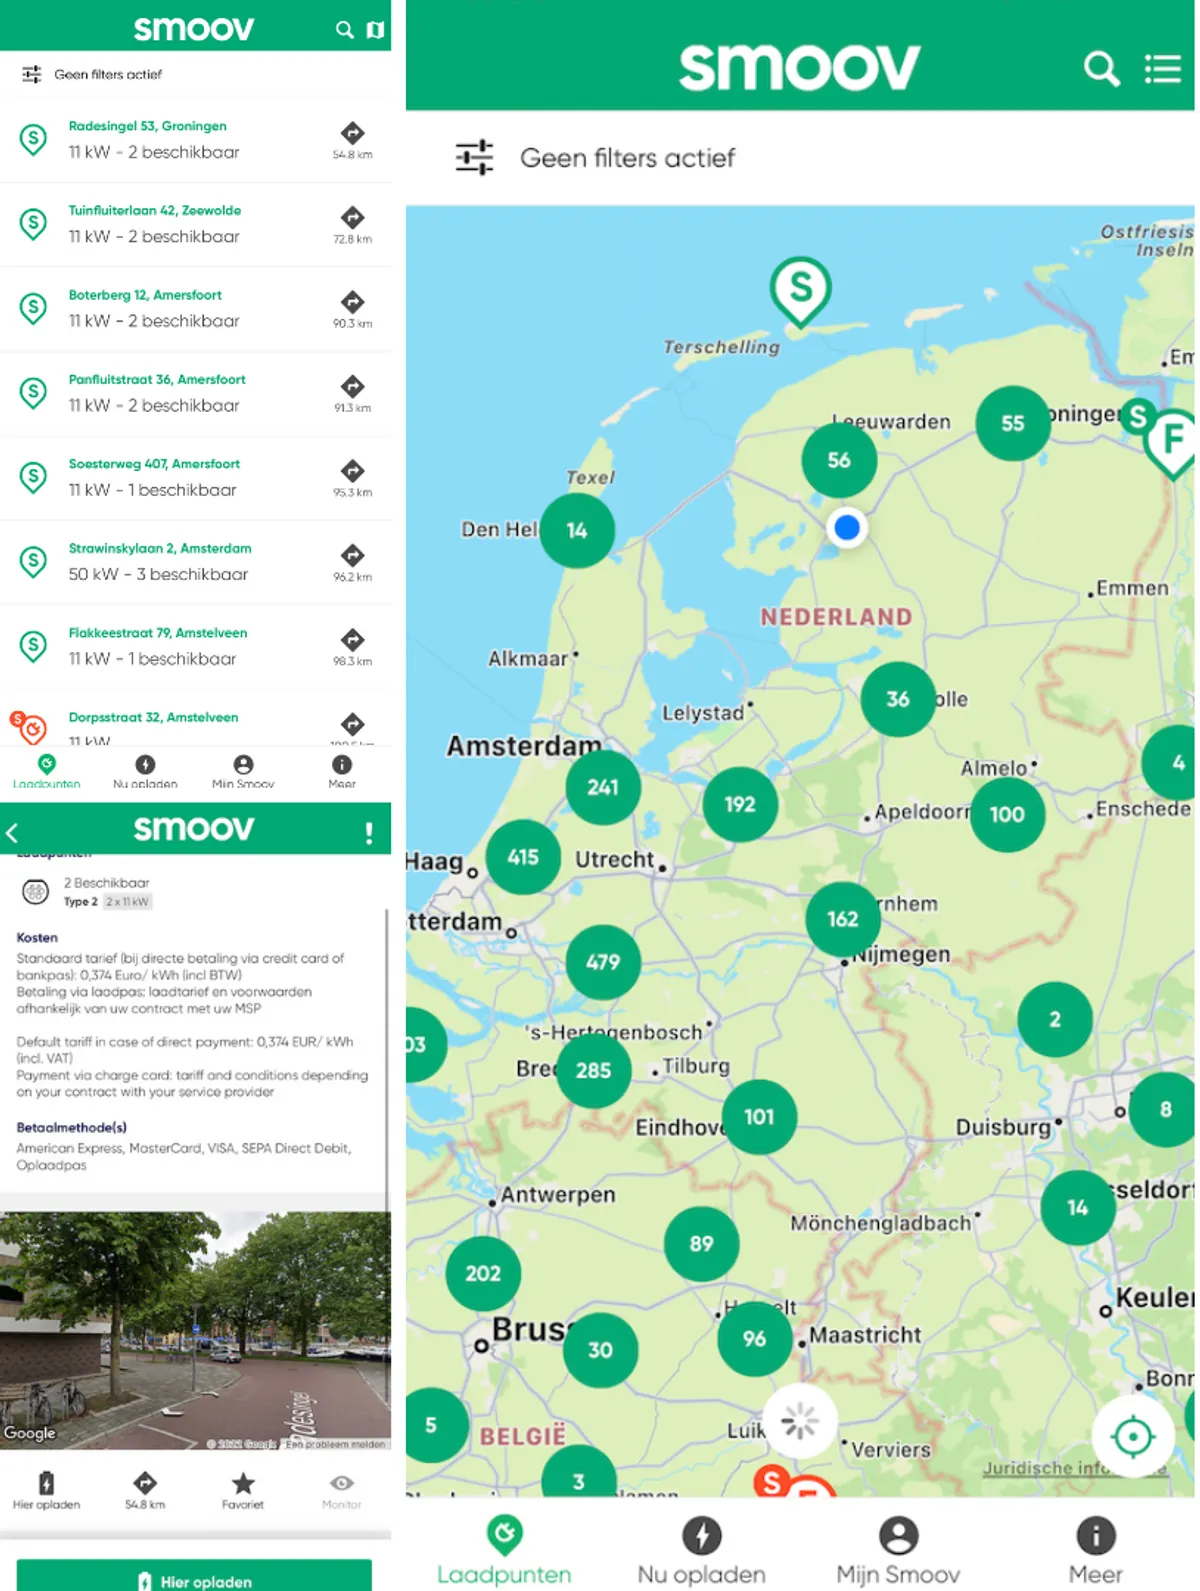Image resolution: width=1200 pixels, height=1591 pixels.
Task: Expand the 285 cluster near Breda
Action: (594, 1070)
